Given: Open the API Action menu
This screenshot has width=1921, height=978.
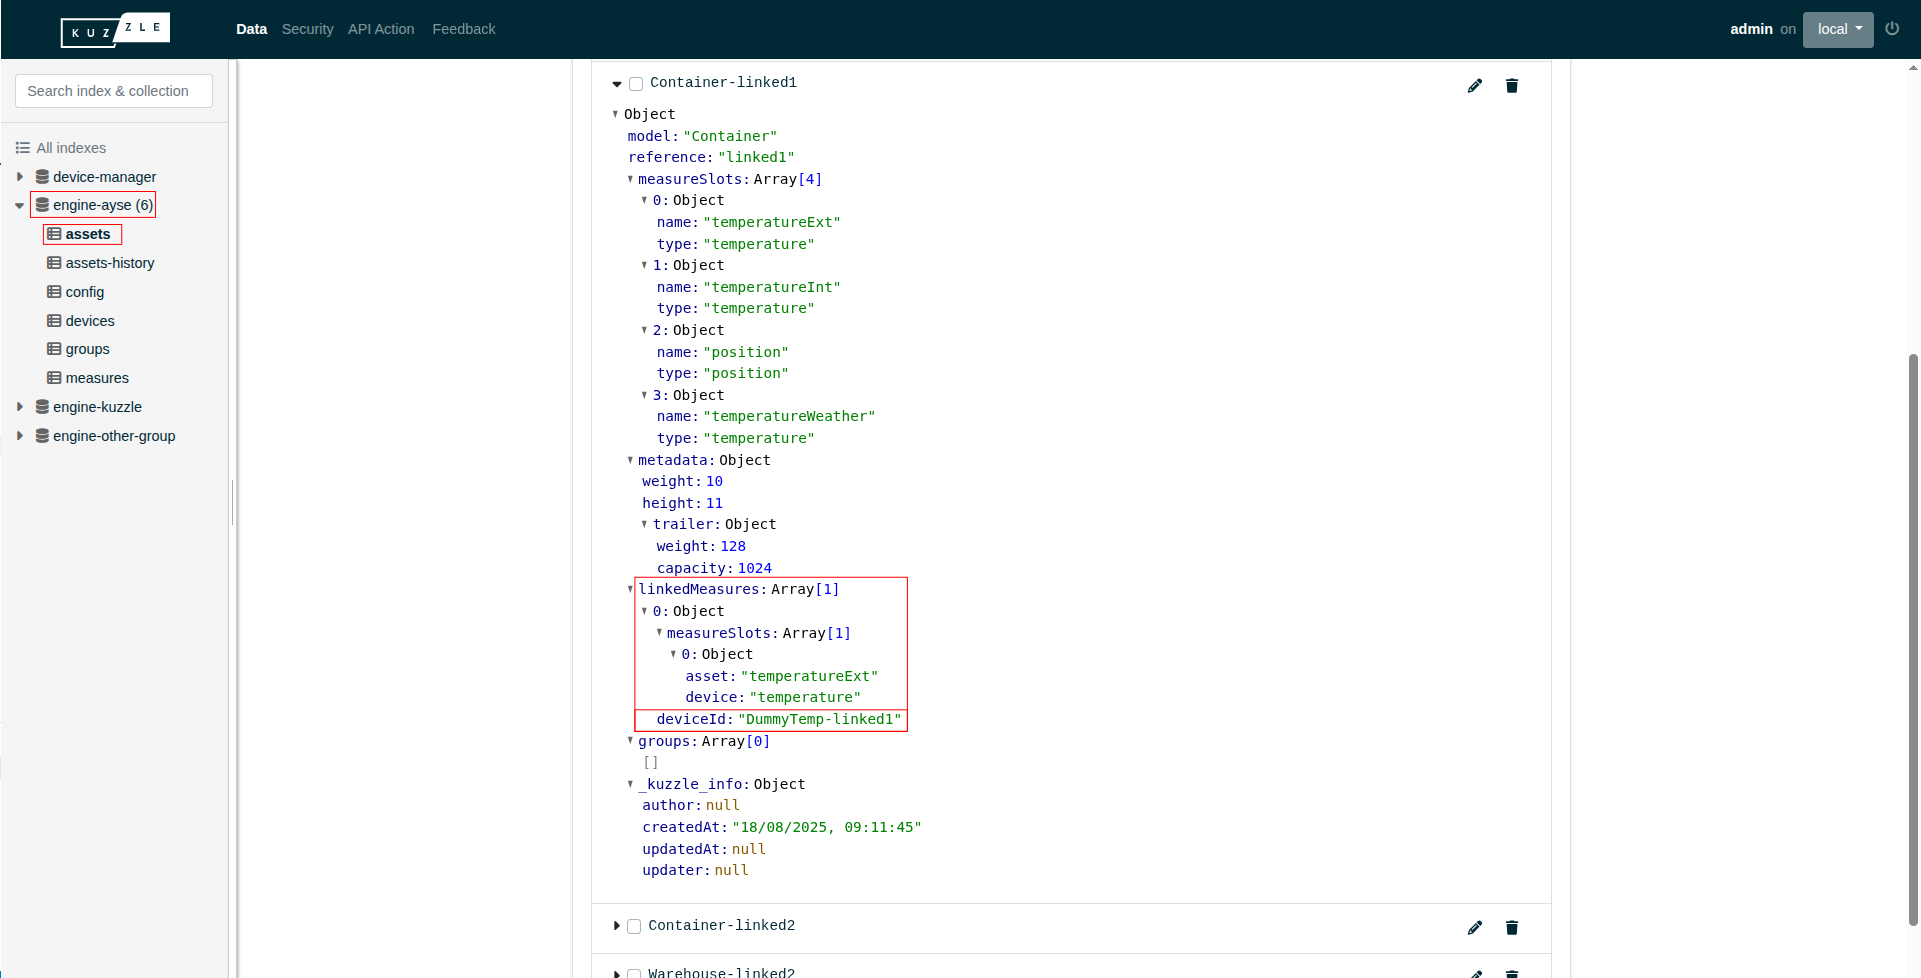Looking at the screenshot, I should tap(380, 29).
